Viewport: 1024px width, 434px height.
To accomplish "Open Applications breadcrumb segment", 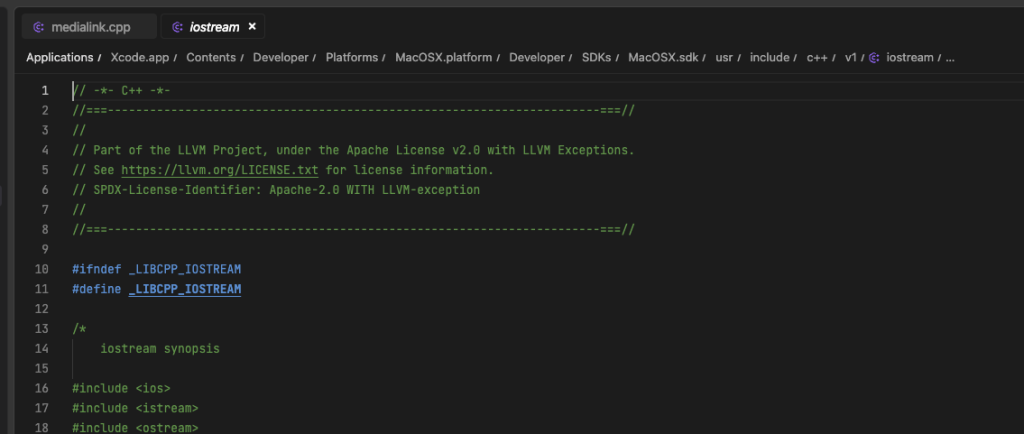I will [x=59, y=57].
